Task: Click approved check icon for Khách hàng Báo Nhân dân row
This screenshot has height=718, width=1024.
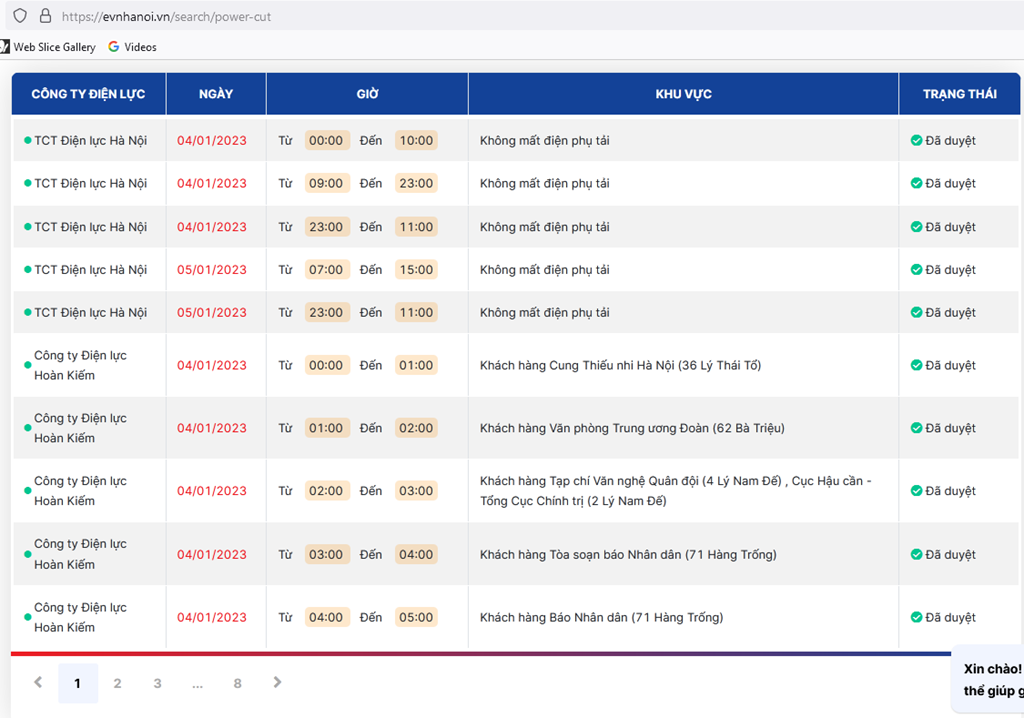Action: click(916, 617)
